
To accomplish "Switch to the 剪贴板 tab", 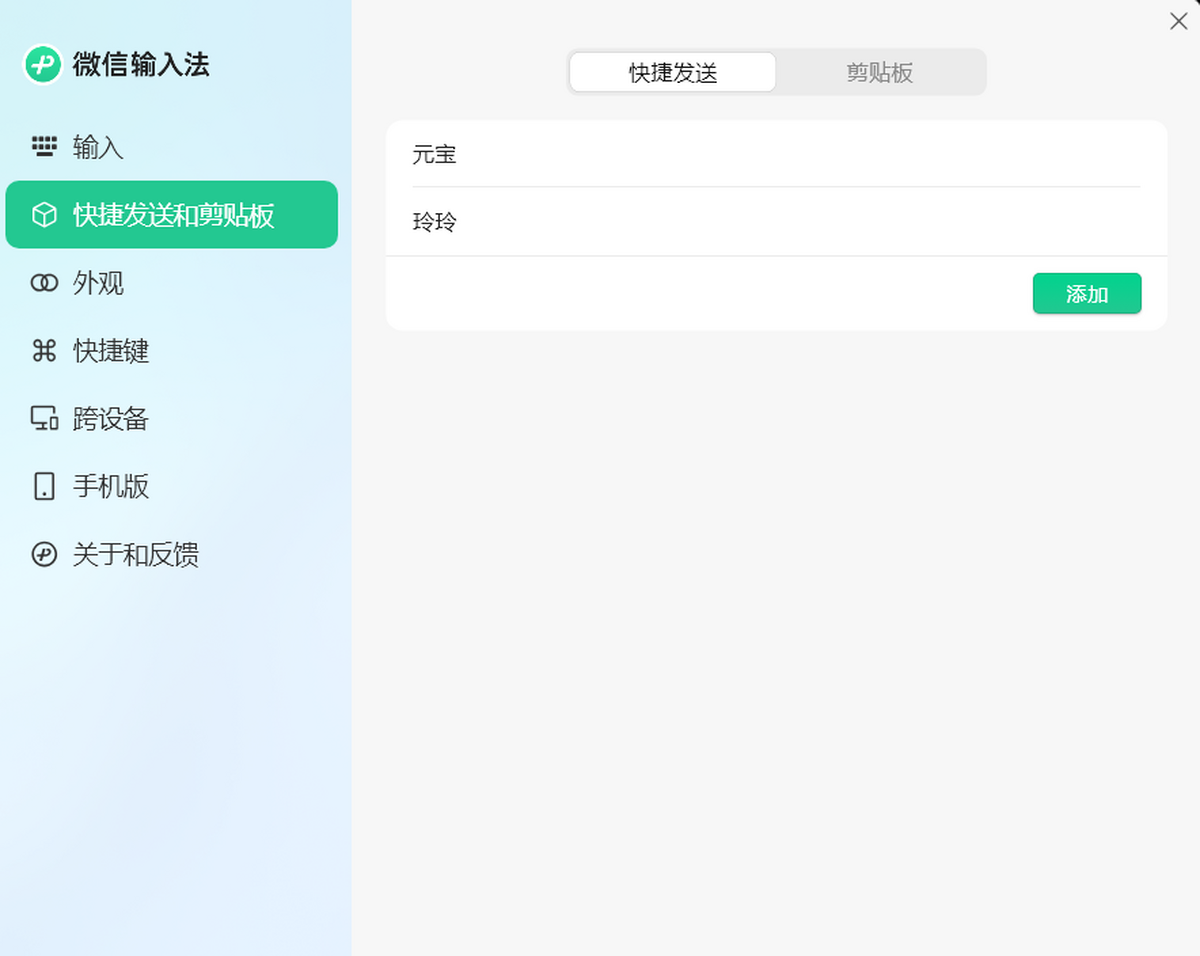I will [x=879, y=72].
